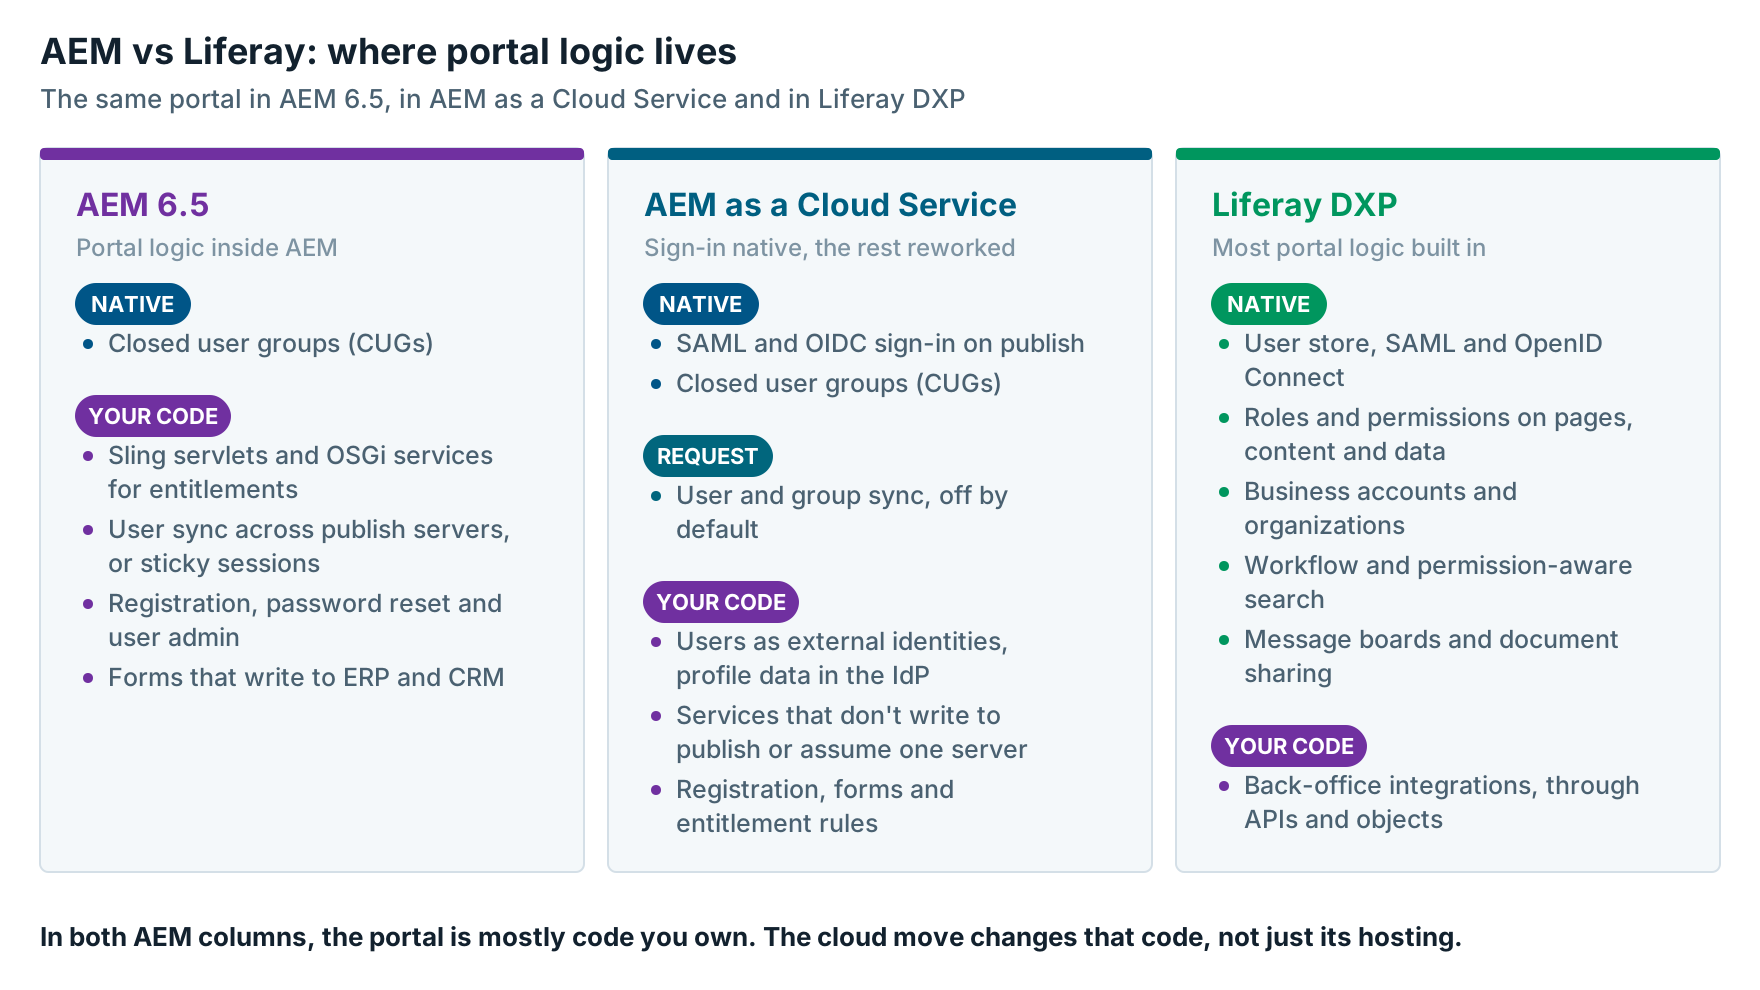Select 'User and group sync, off by default'

coord(842,512)
